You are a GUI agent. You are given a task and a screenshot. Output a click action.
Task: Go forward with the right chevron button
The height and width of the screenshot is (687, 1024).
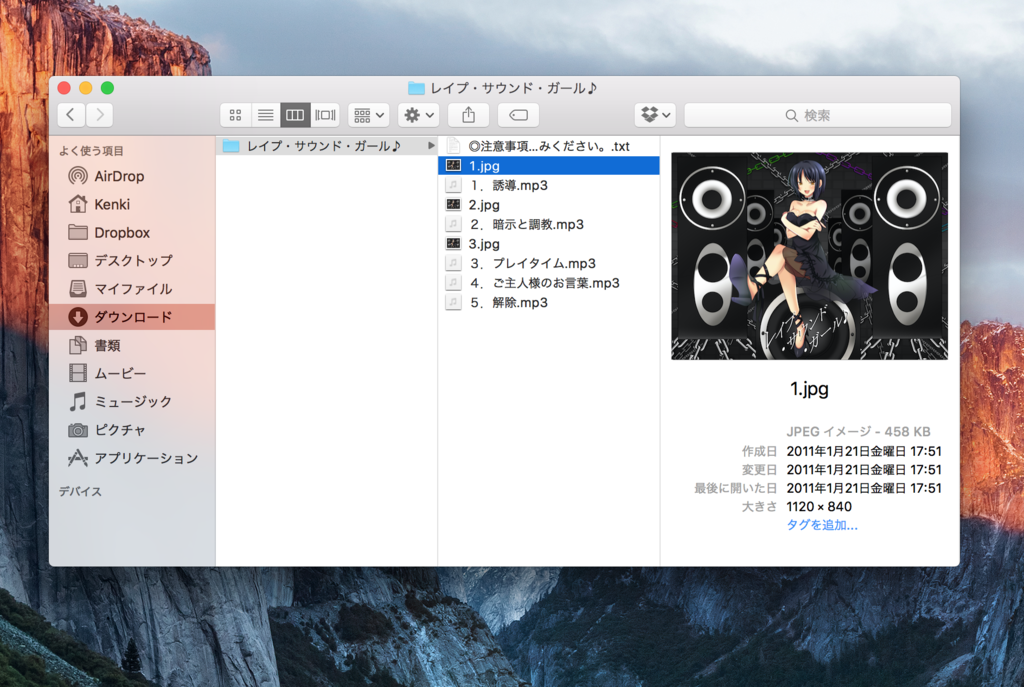pos(99,115)
